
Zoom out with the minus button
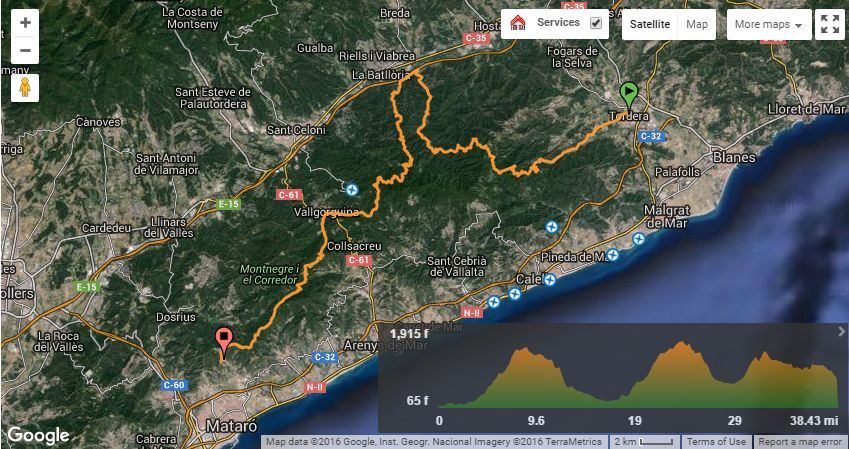(25, 51)
